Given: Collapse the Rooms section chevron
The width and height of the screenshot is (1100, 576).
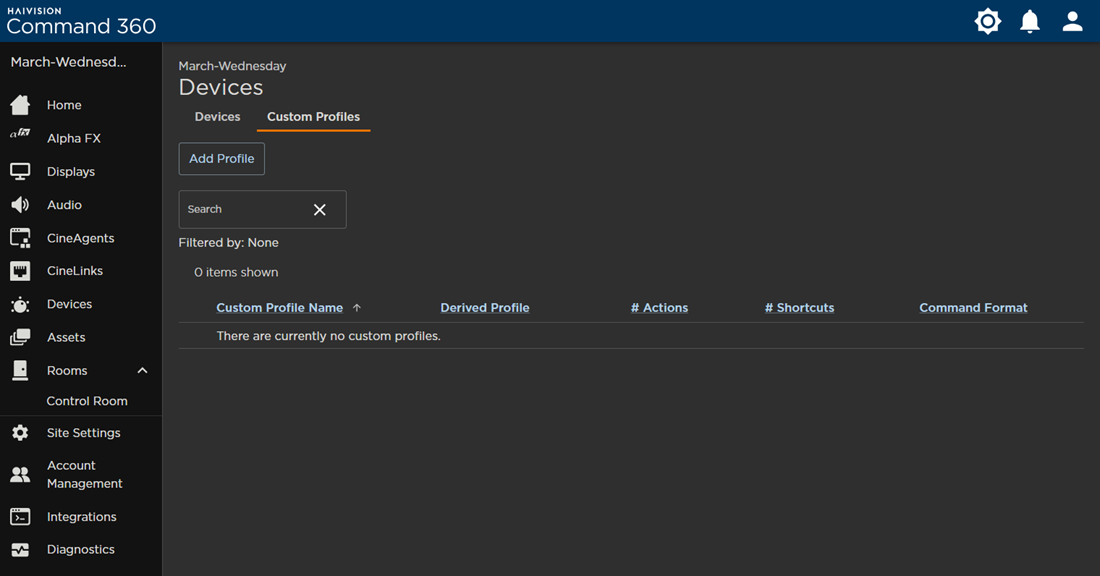Looking at the screenshot, I should pyautogui.click(x=142, y=370).
